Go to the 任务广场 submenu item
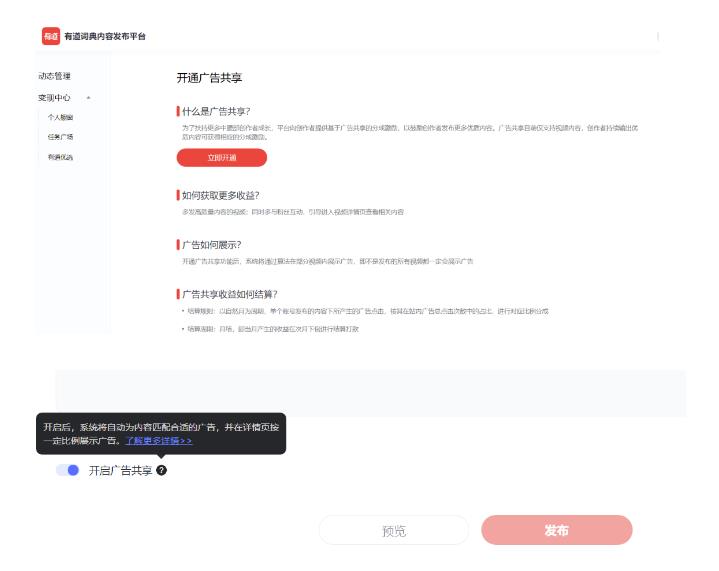The height and width of the screenshot is (571, 719). [60, 137]
